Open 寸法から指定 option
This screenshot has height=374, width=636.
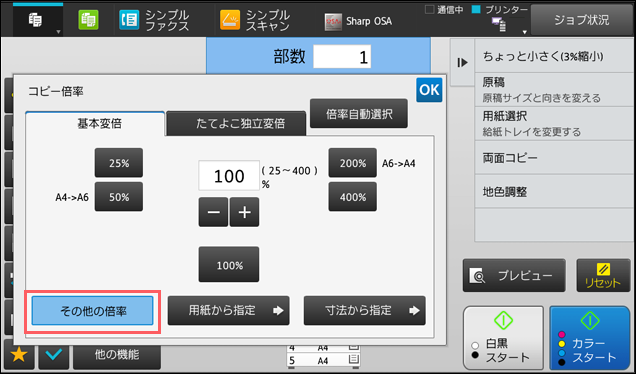pyautogui.click(x=365, y=310)
